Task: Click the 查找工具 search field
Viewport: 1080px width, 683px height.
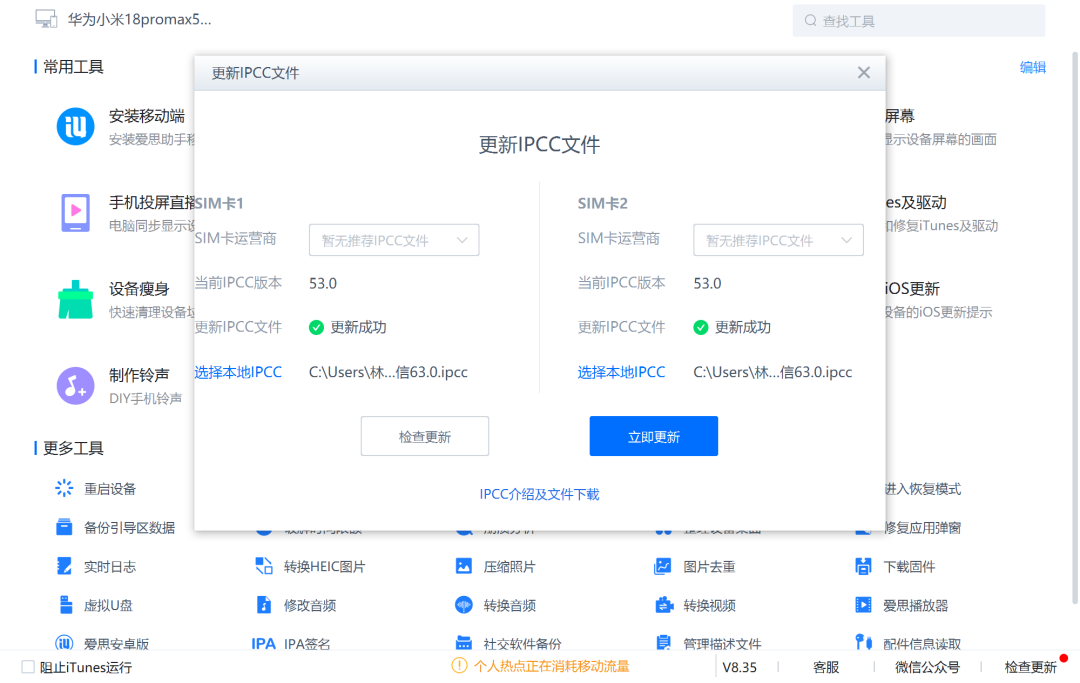Action: pyautogui.click(x=920, y=21)
